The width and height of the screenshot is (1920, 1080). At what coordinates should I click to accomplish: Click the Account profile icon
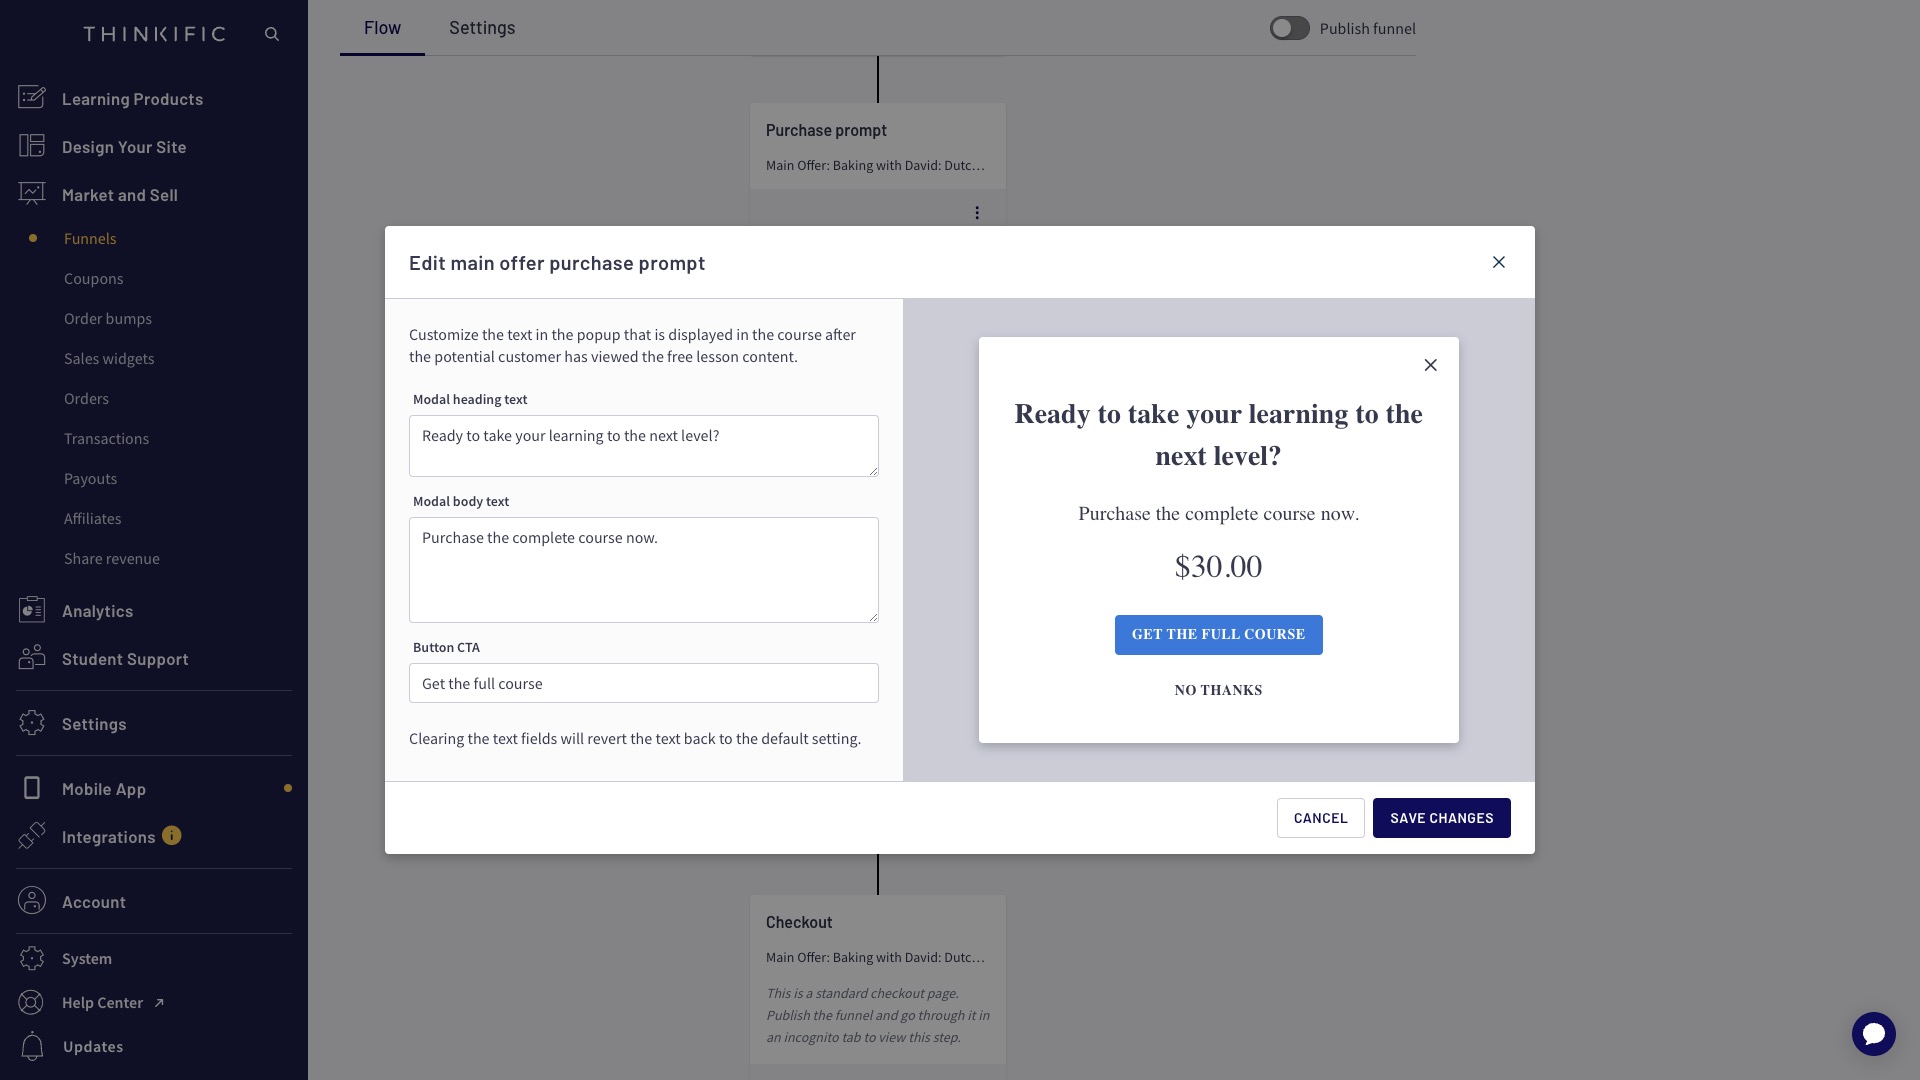coord(31,900)
